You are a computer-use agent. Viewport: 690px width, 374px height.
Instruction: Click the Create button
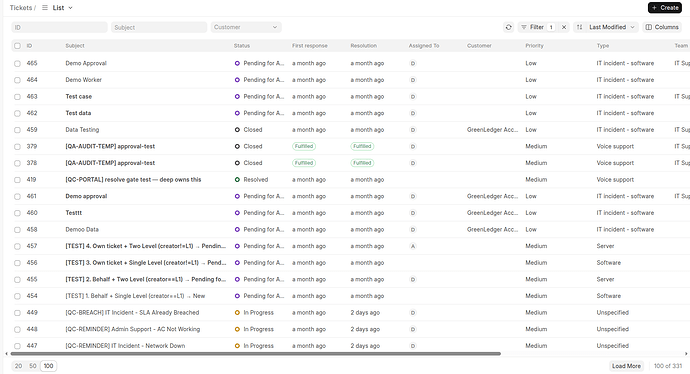[665, 8]
